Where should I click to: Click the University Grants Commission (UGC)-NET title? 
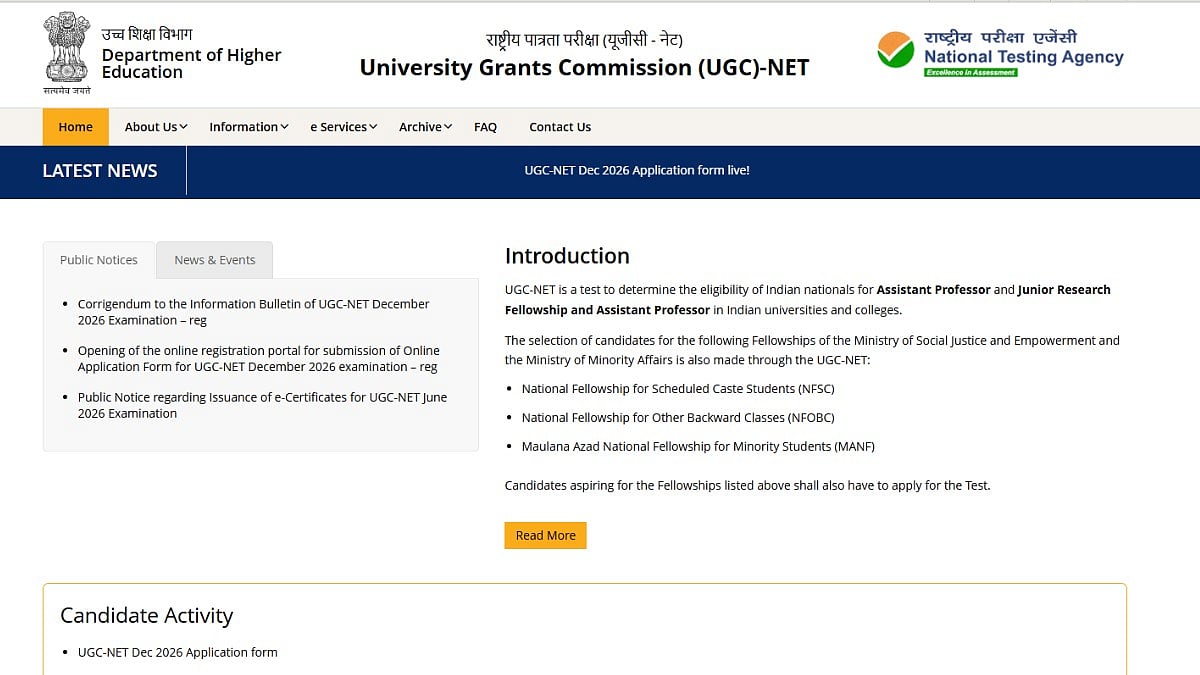584,68
